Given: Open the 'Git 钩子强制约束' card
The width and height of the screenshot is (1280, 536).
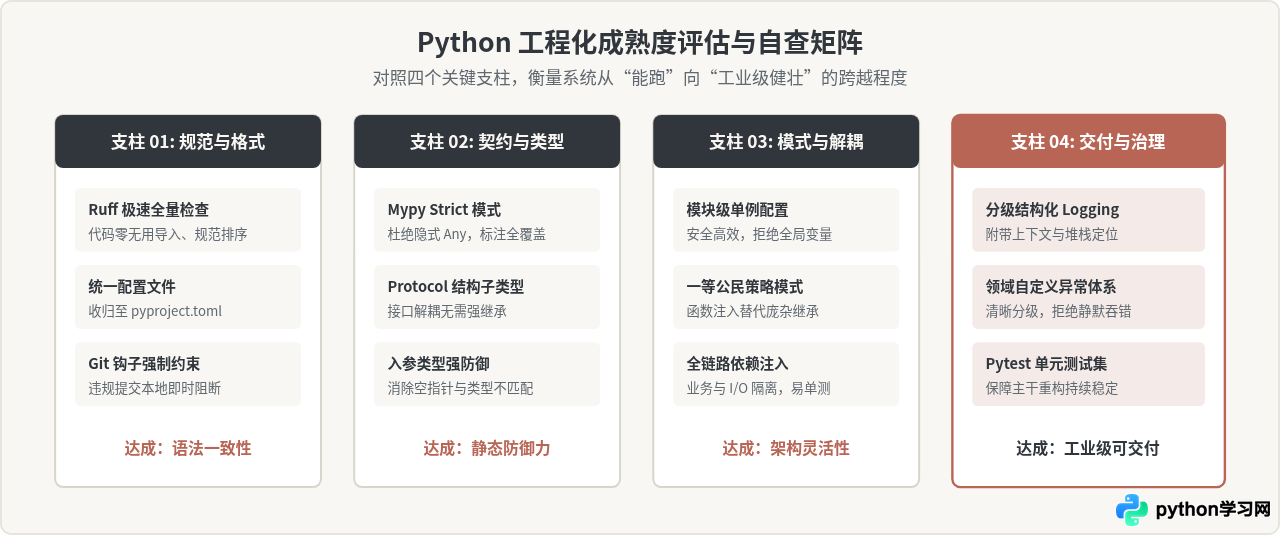Looking at the screenshot, I should [x=188, y=374].
